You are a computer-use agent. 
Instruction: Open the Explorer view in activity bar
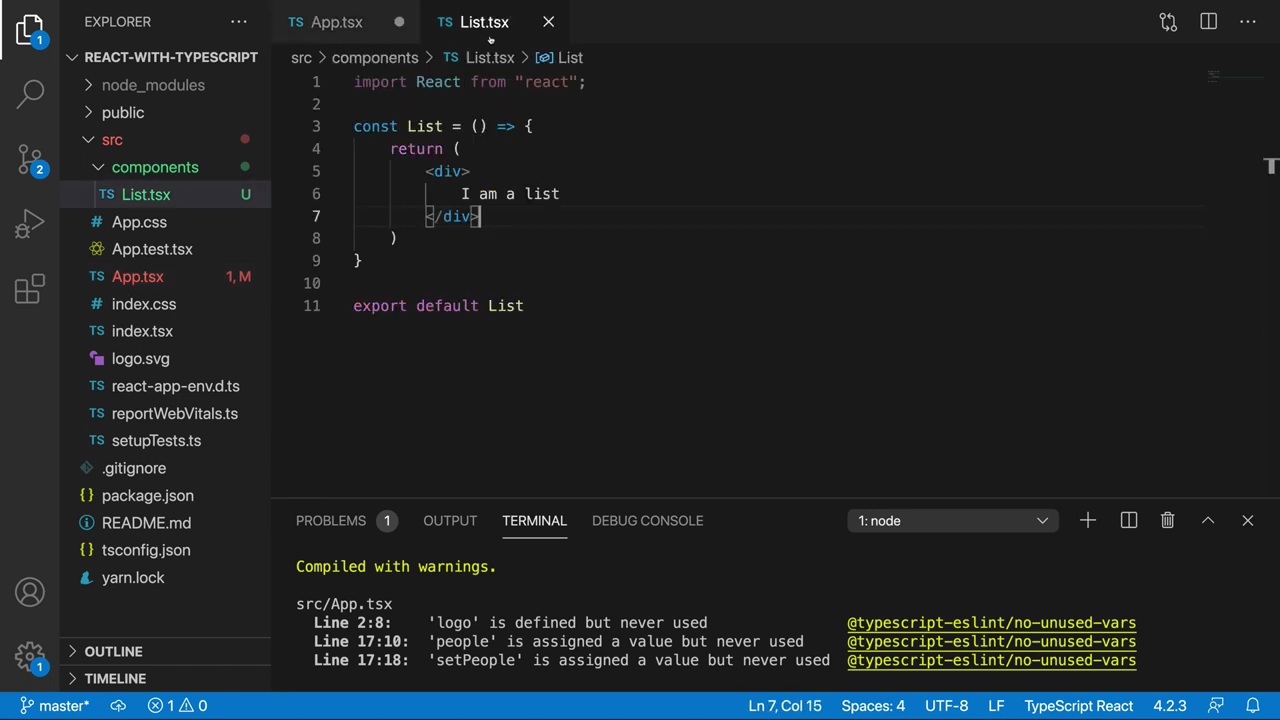[x=30, y=30]
